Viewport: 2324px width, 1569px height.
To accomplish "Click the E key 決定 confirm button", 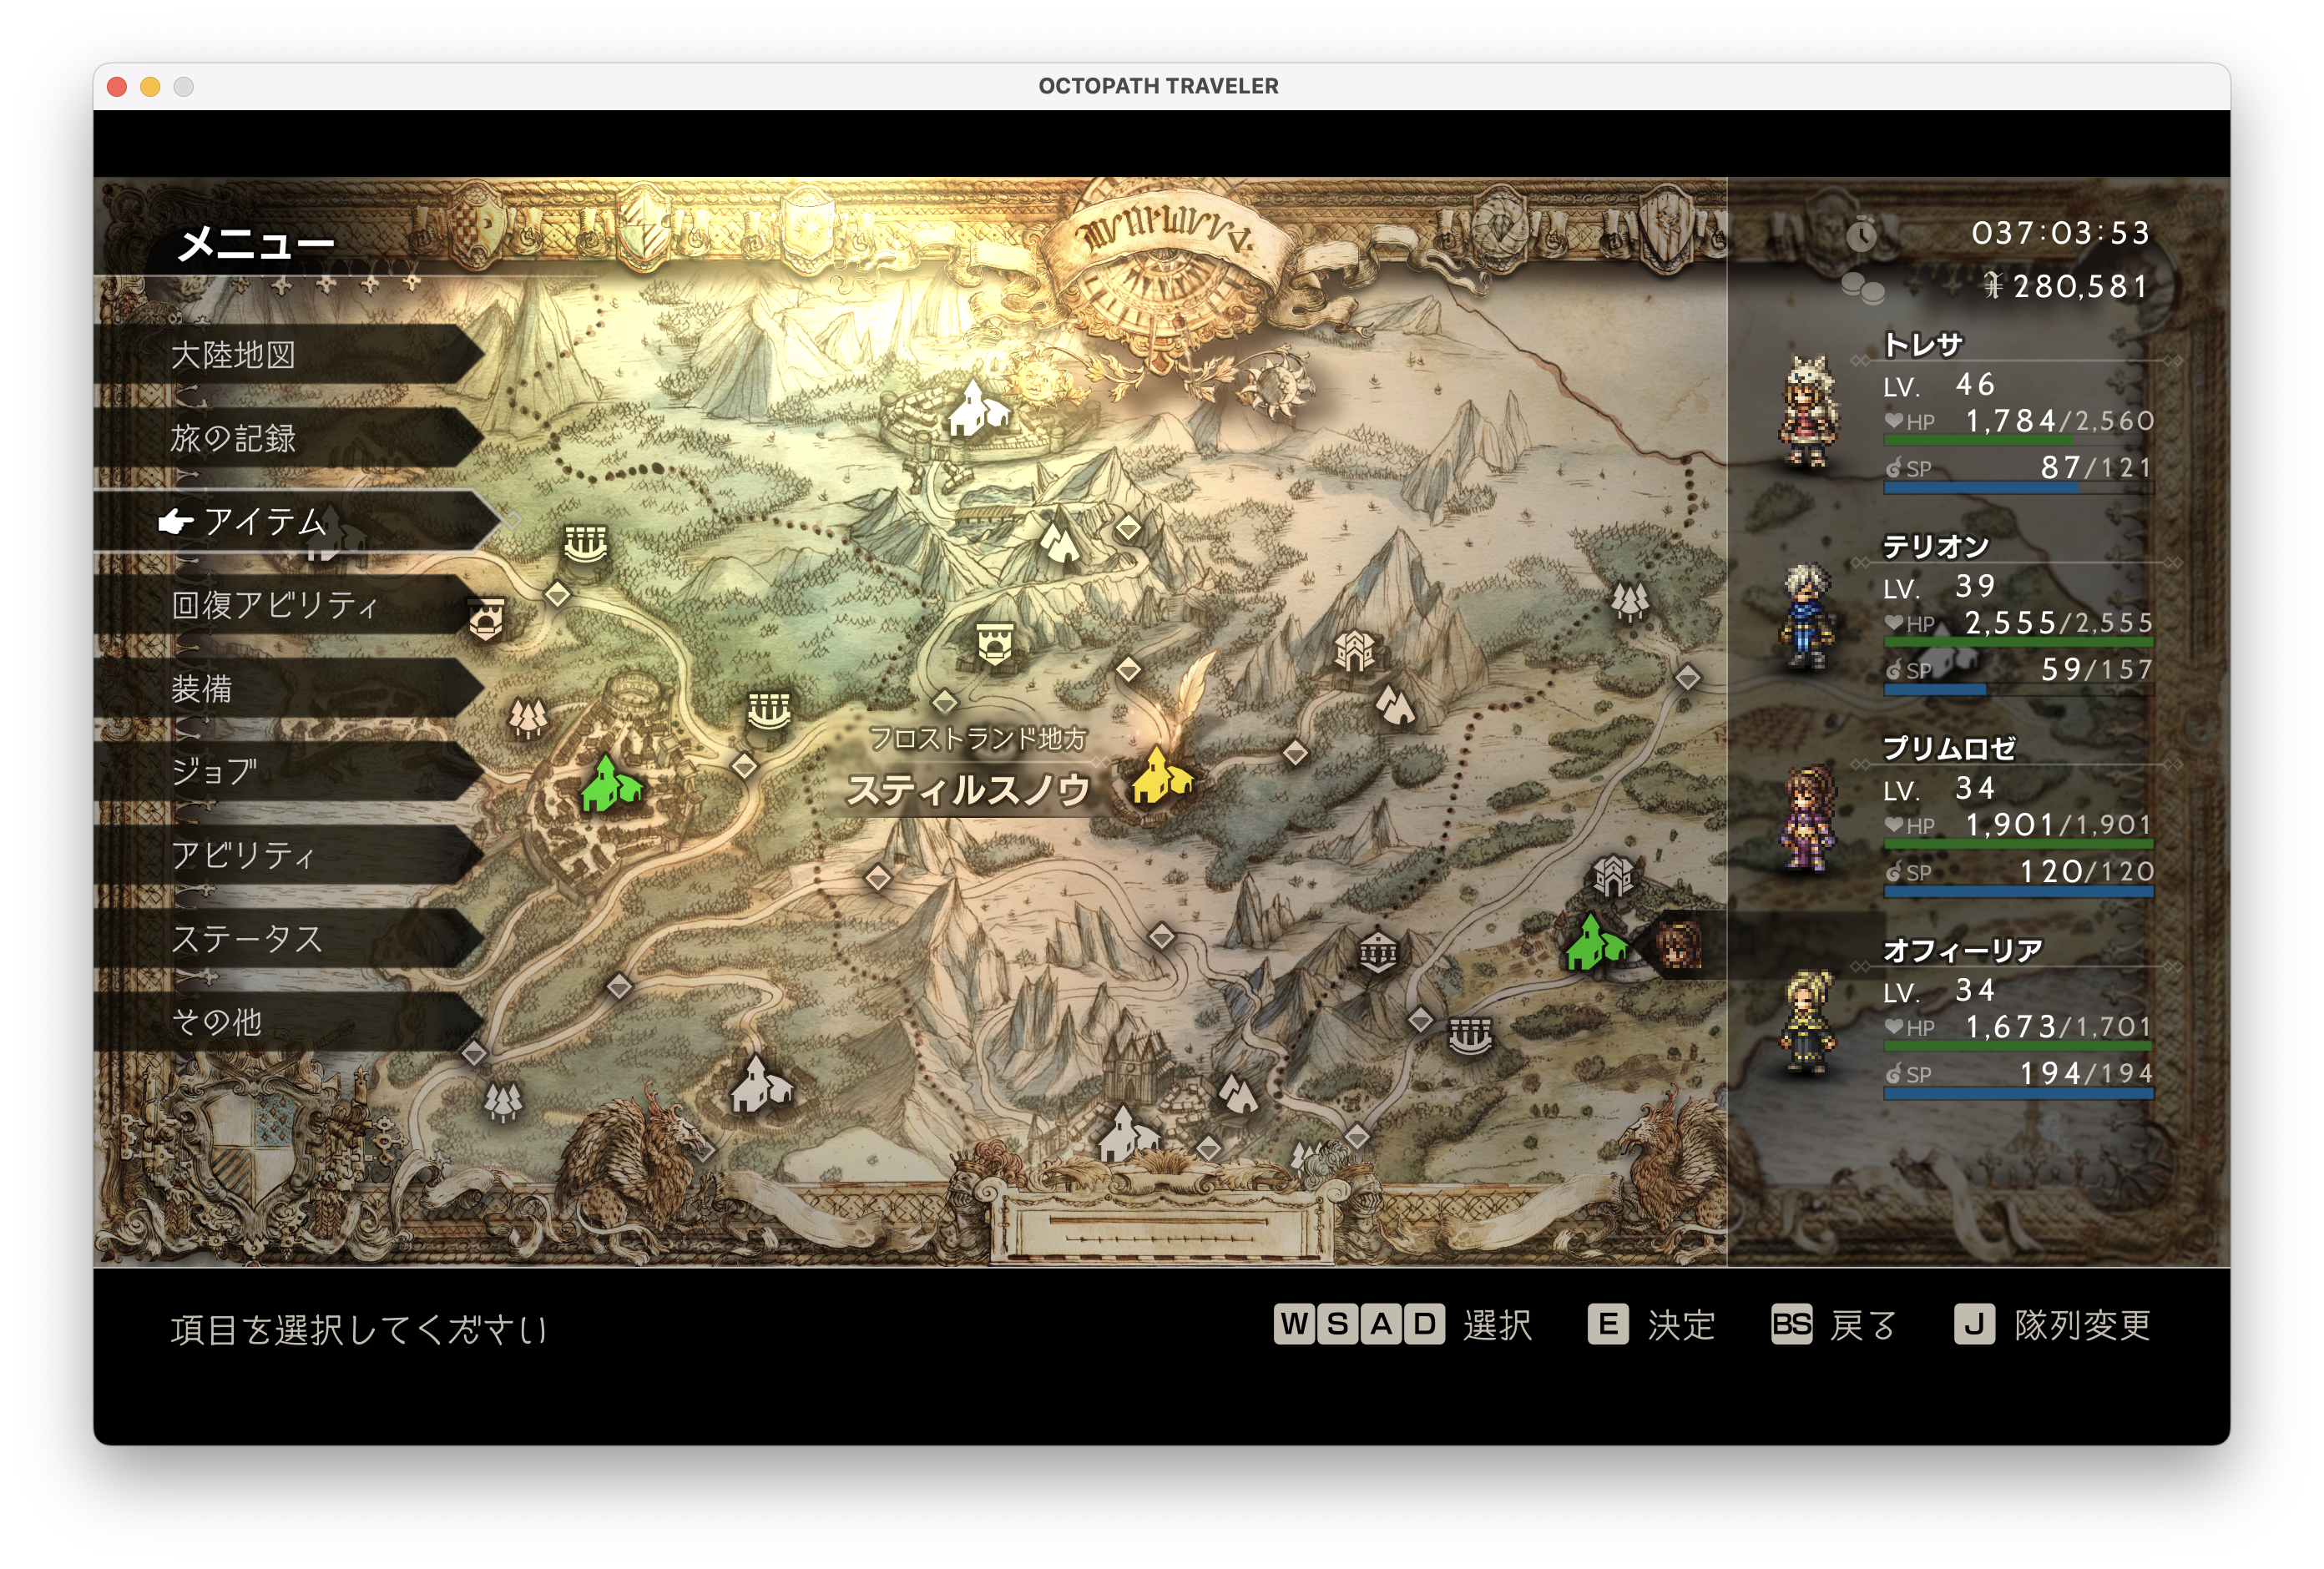I will coord(1607,1324).
